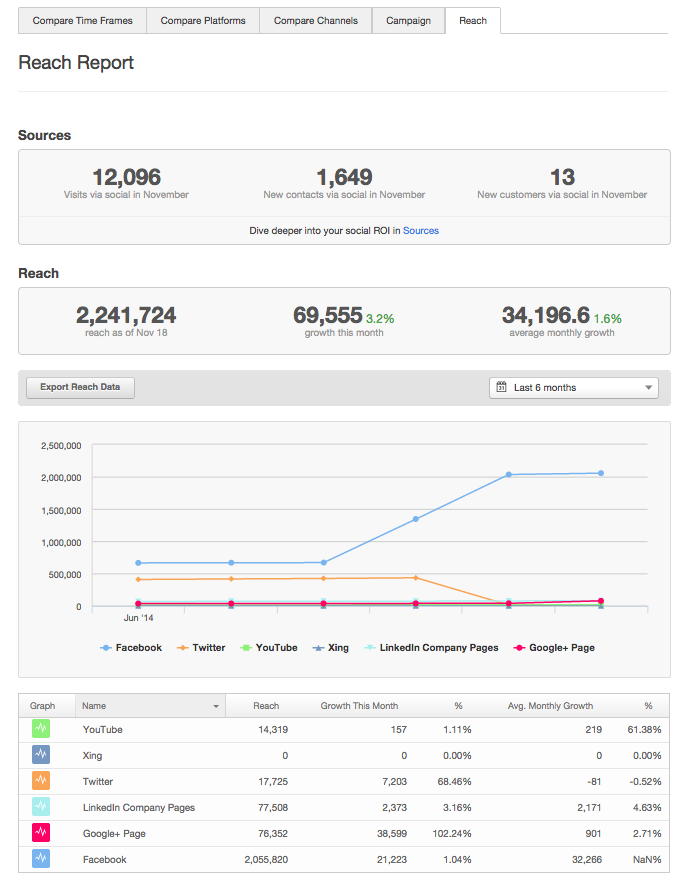Click YouTube row name in table
This screenshot has width=682, height=886.
(x=103, y=729)
